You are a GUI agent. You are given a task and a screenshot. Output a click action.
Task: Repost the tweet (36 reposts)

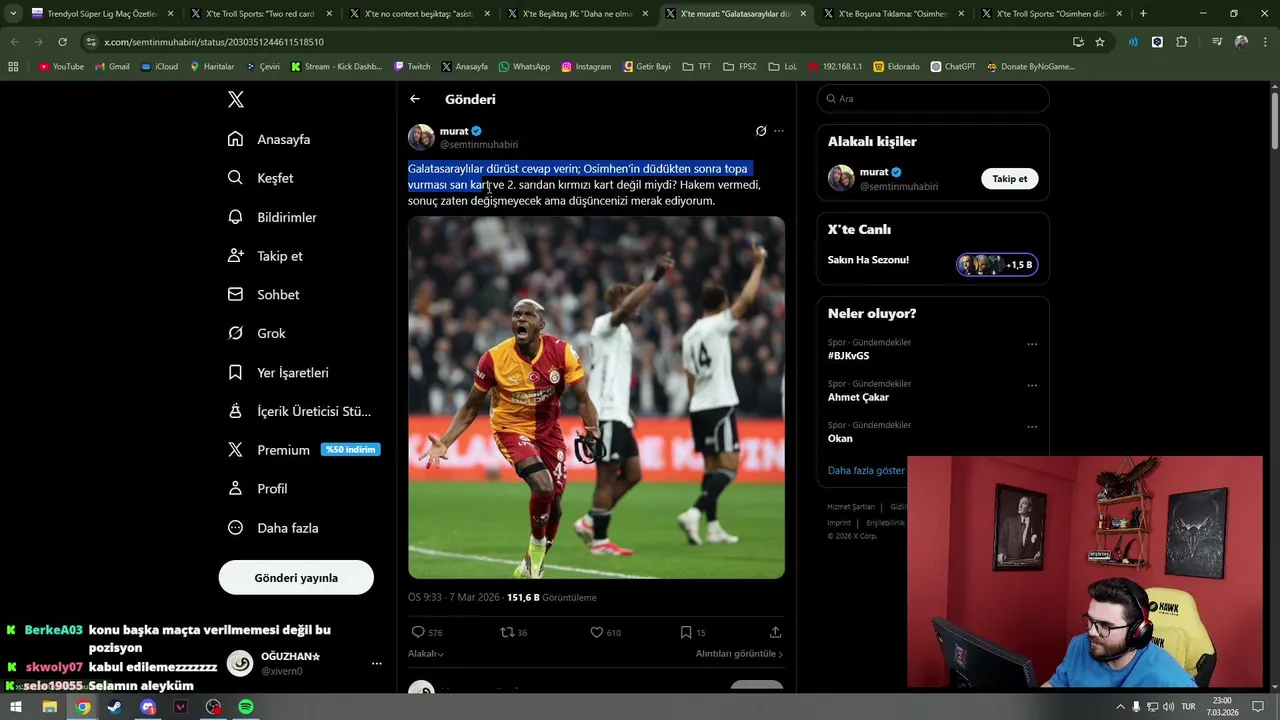(x=514, y=632)
